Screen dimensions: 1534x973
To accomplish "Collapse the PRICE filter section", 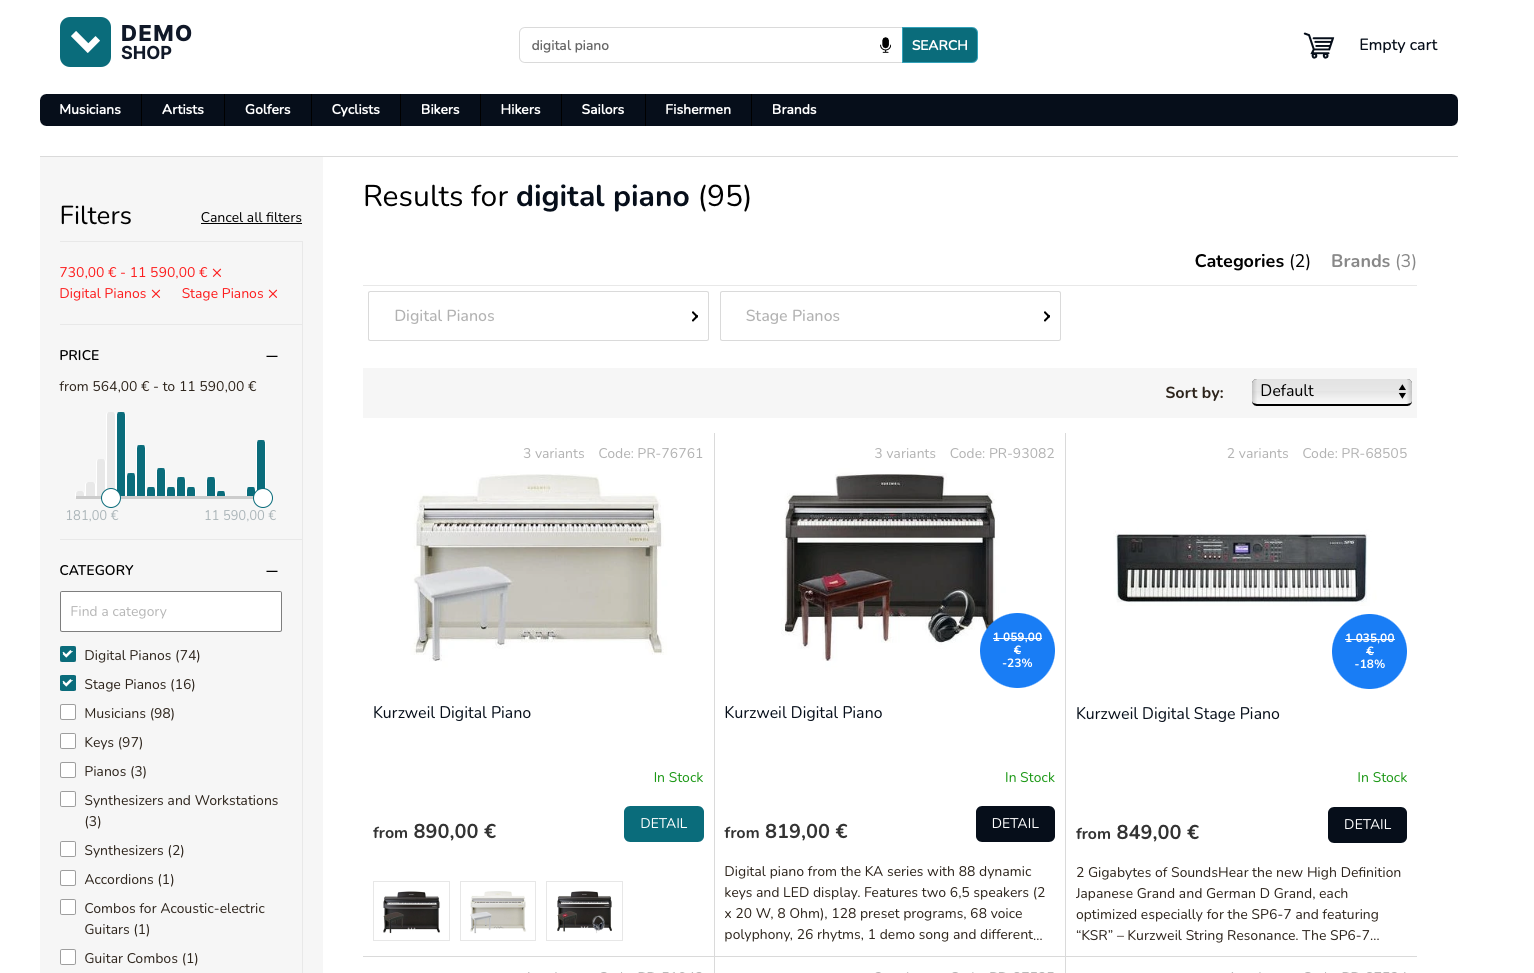I will (x=272, y=356).
